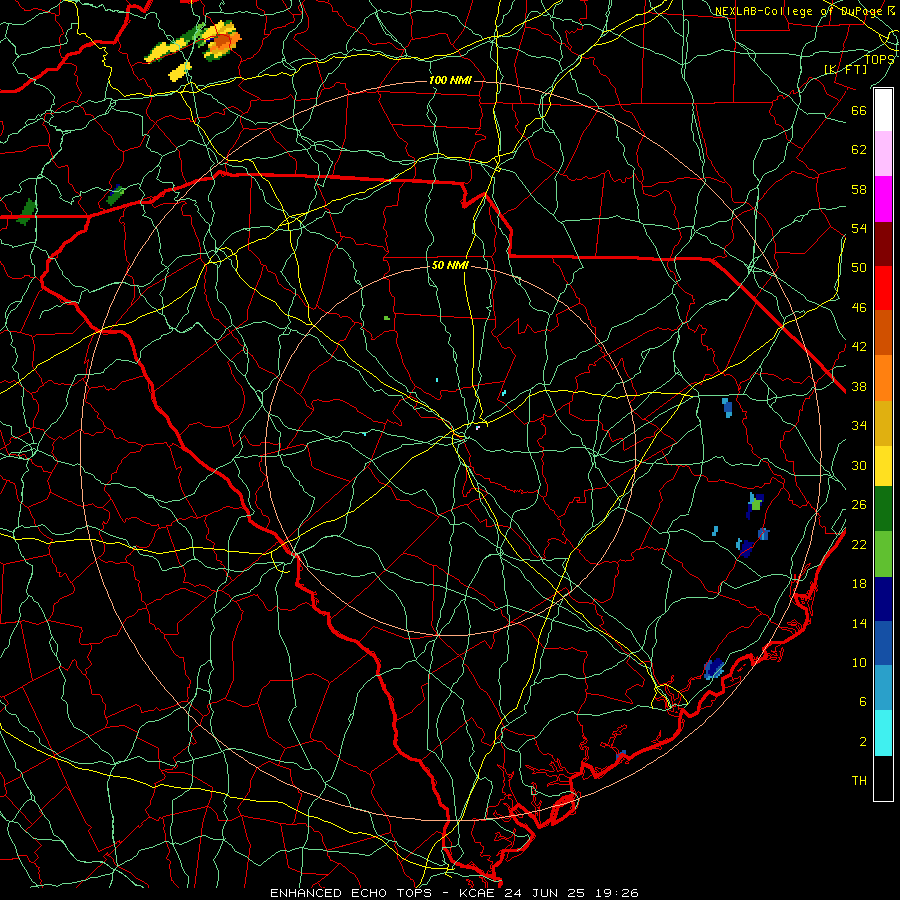
Task: Click the orange-cored storm echo at top left
Action: tap(222, 40)
